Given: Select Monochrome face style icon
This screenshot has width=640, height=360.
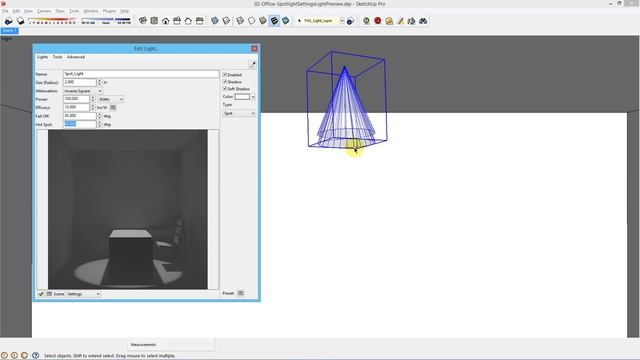Looking at the screenshot, I should tap(286, 20).
